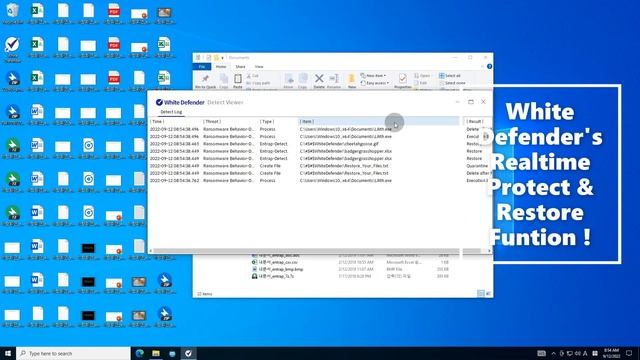
Task: Click Copy path in Explorer ribbon
Action: click(258, 83)
